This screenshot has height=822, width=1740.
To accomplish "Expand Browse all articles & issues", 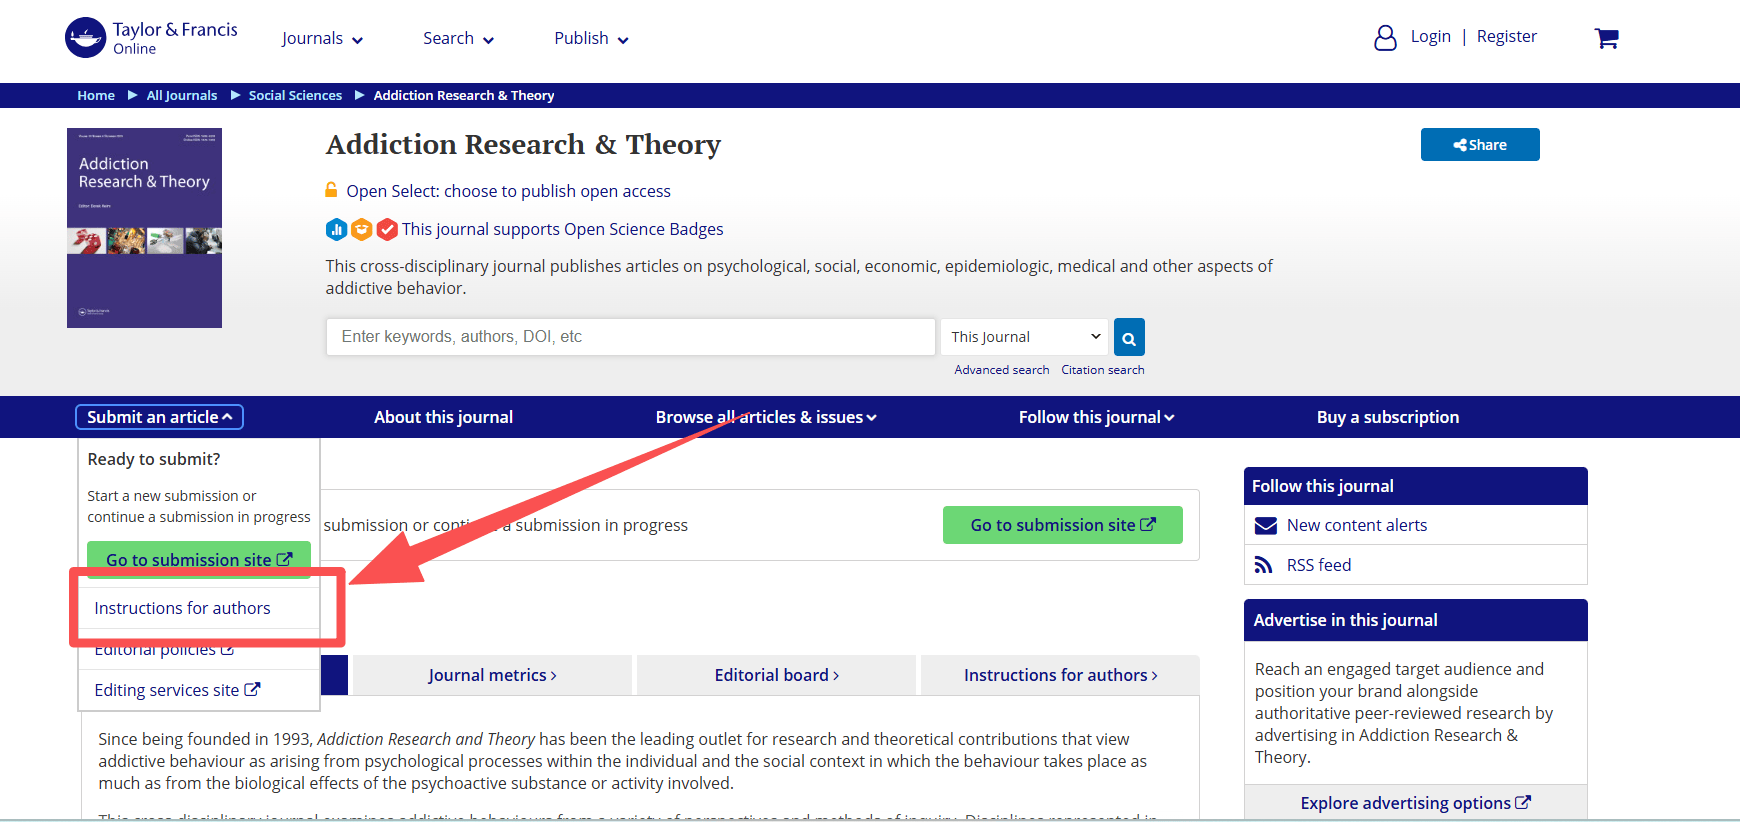I will click(x=765, y=417).
